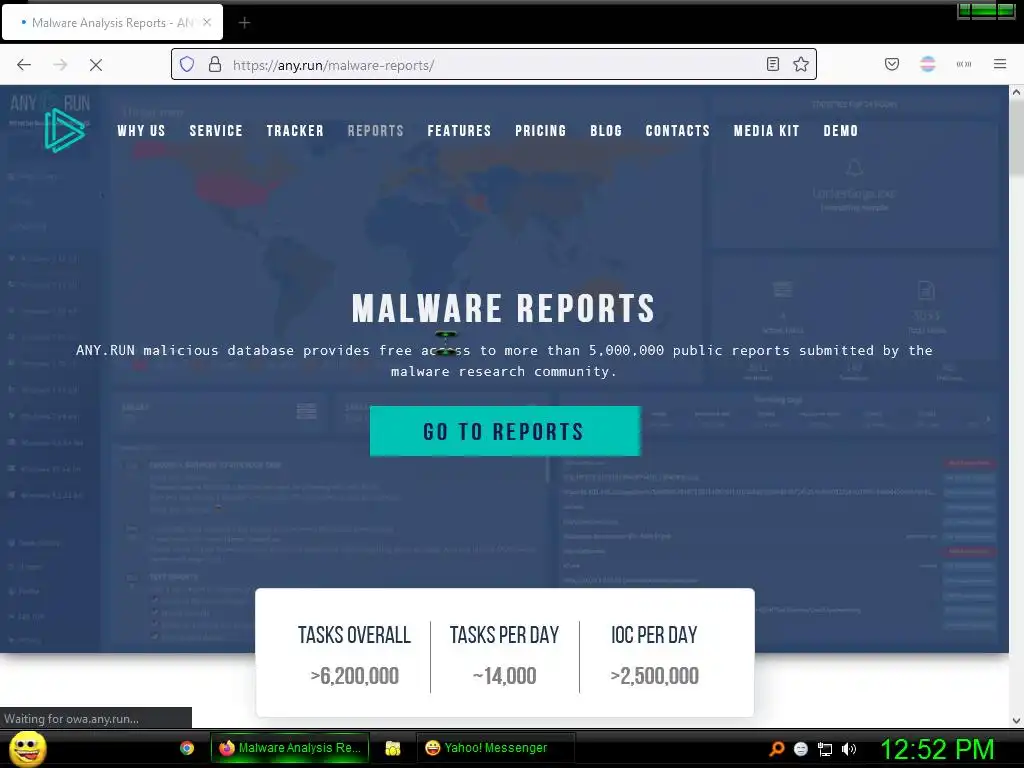Open SERVICE menu item
The image size is (1024, 768).
(x=216, y=131)
